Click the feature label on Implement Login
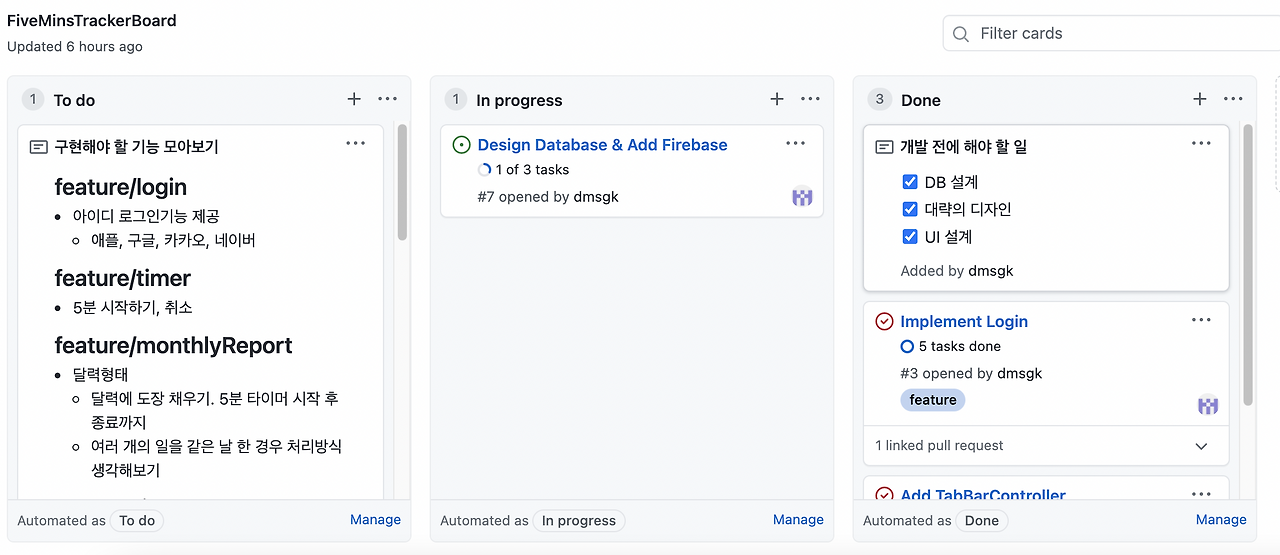 click(x=933, y=400)
